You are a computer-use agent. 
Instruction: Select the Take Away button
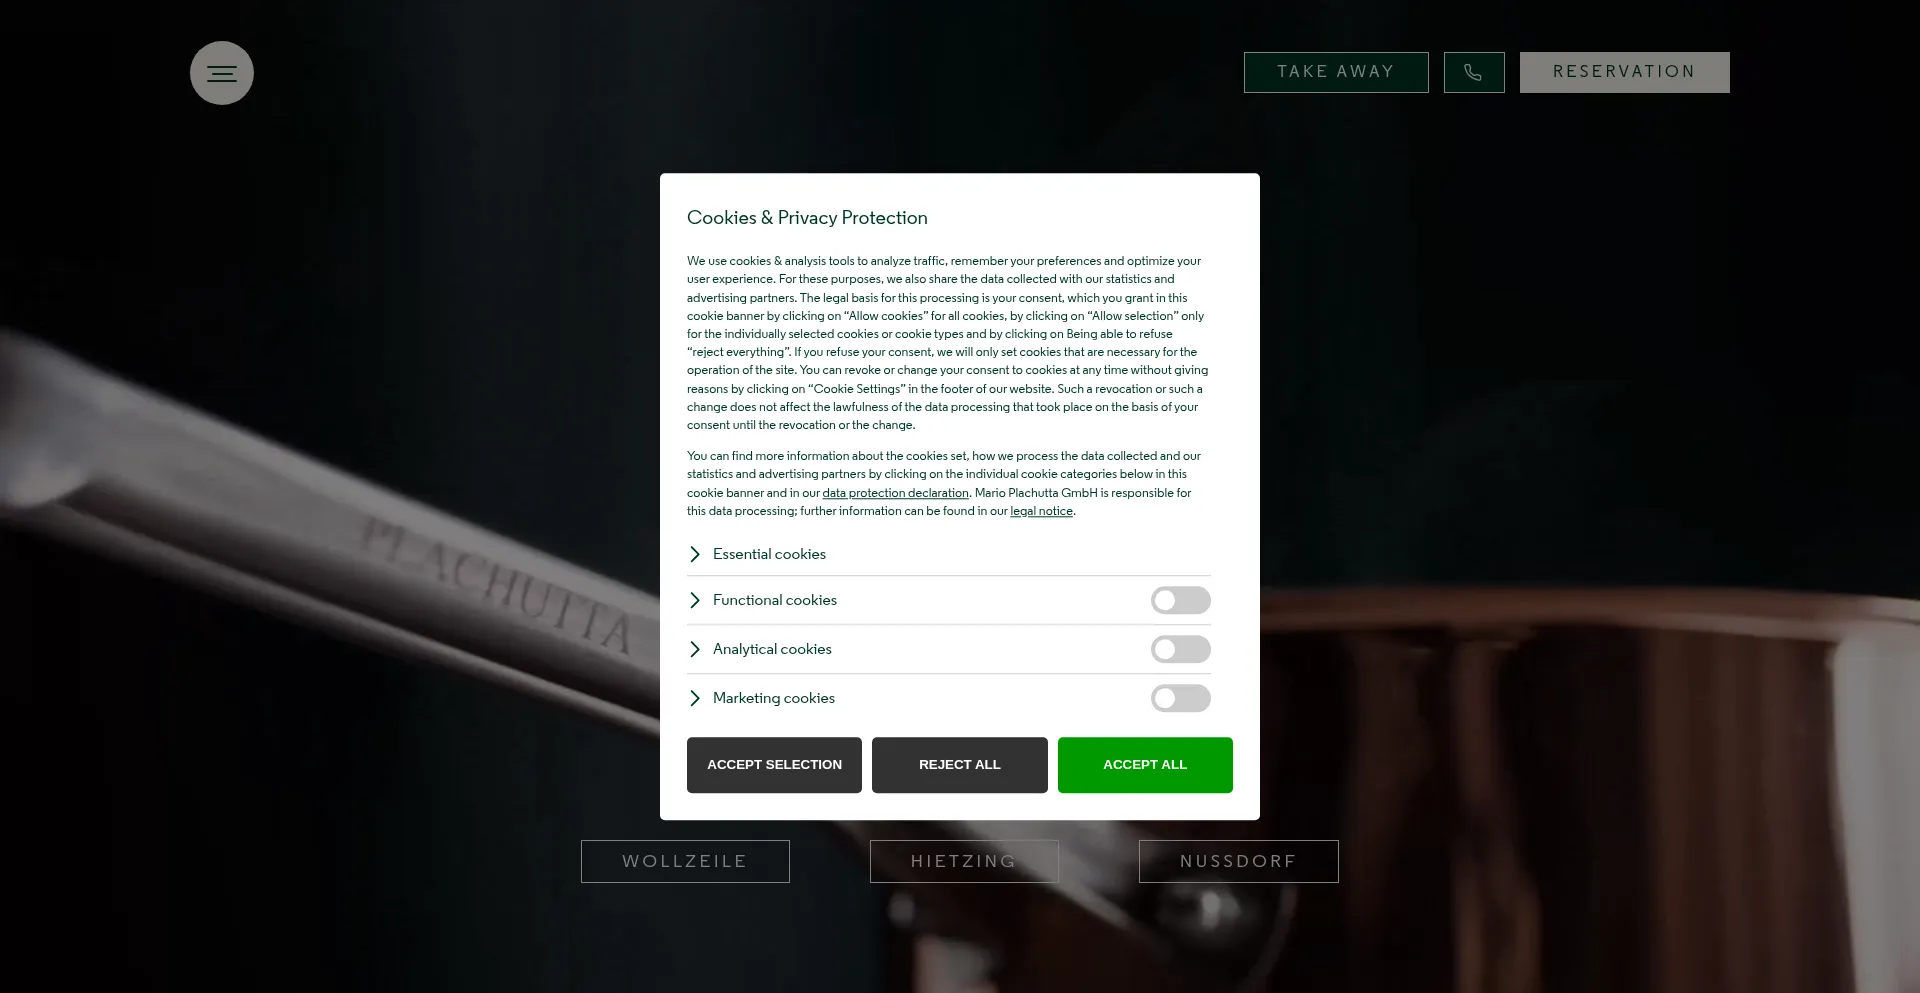click(x=1336, y=72)
